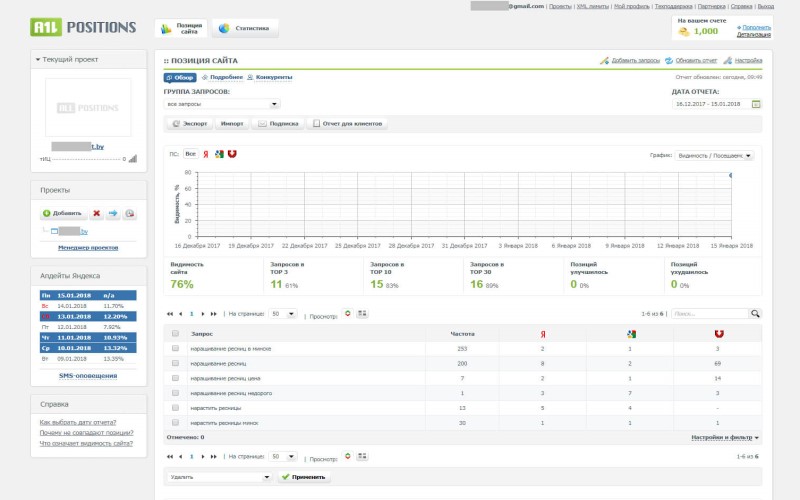
Task: Check the row "наращивание ресниц цена"
Action: (x=175, y=378)
